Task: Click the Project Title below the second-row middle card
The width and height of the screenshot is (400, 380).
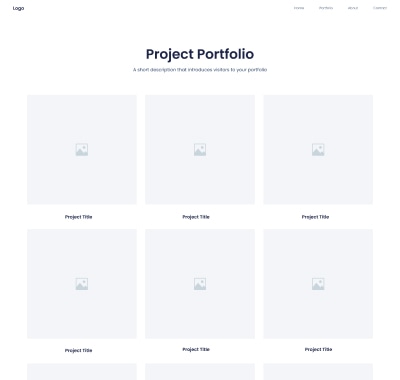Action: (x=196, y=349)
